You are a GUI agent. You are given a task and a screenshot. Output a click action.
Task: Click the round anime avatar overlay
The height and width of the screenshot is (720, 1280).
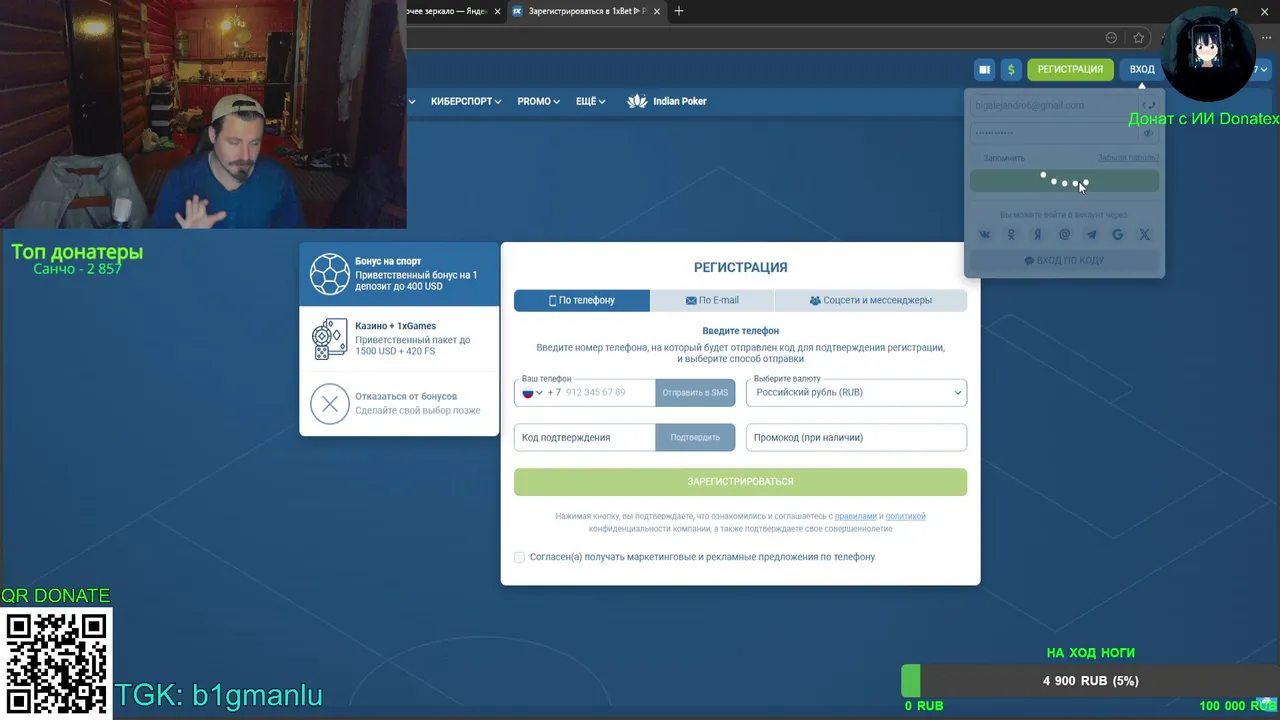coord(1208,52)
